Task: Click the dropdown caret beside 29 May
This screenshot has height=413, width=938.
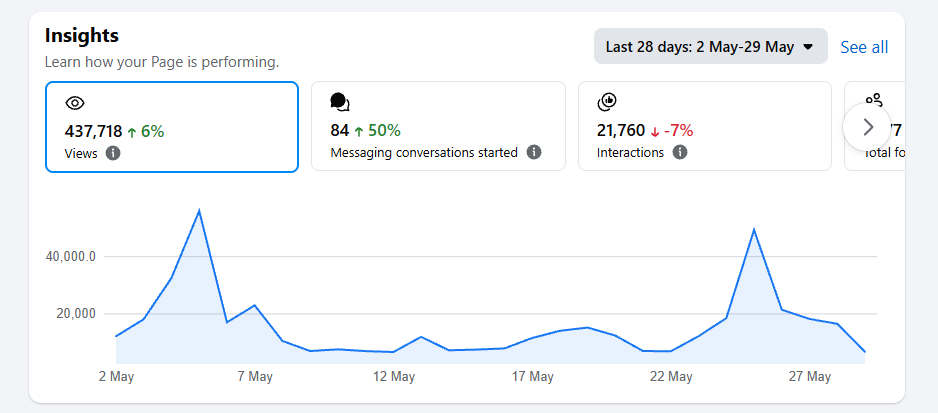Action: click(808, 47)
